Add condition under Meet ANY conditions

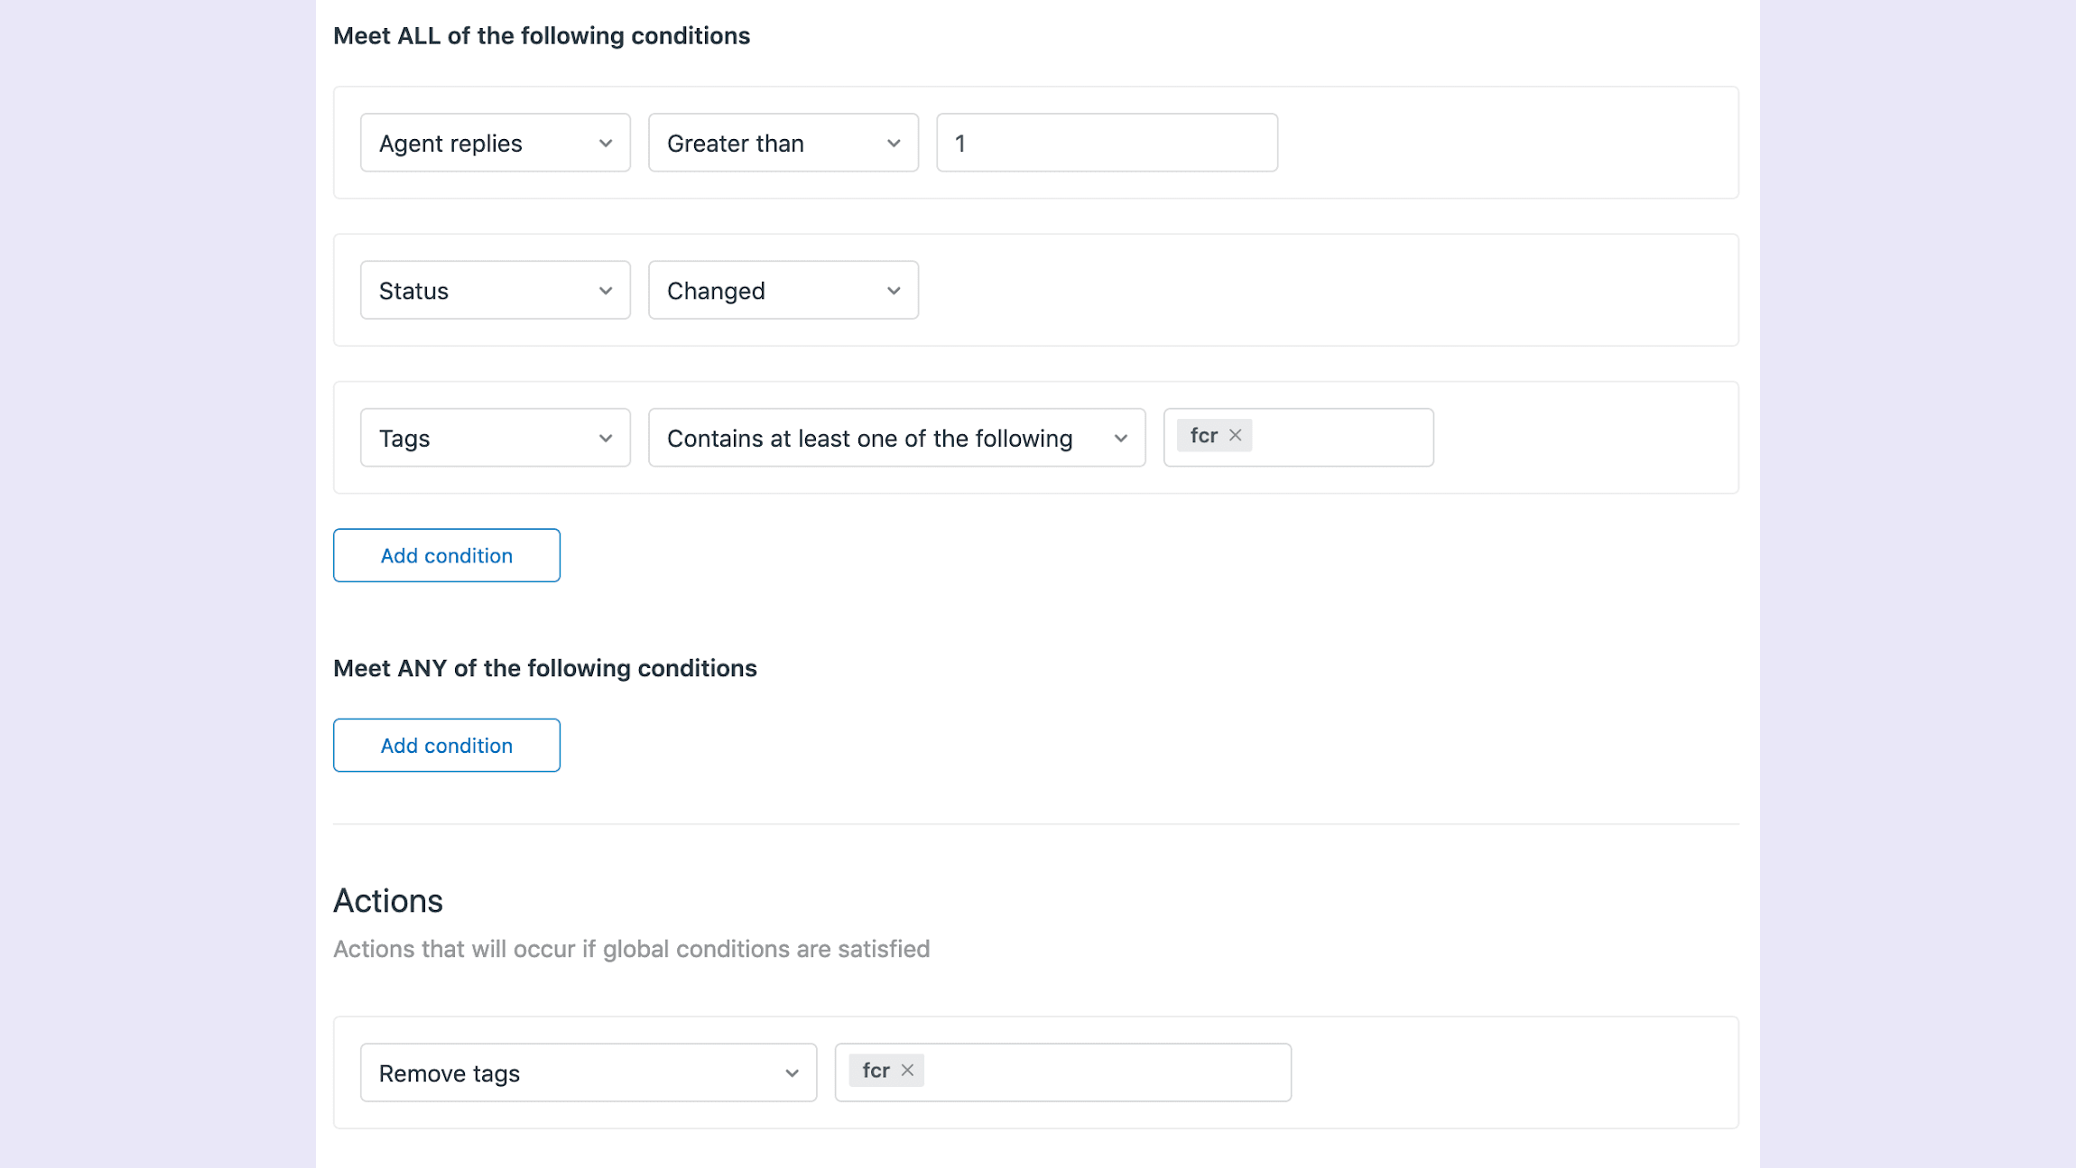click(x=446, y=745)
